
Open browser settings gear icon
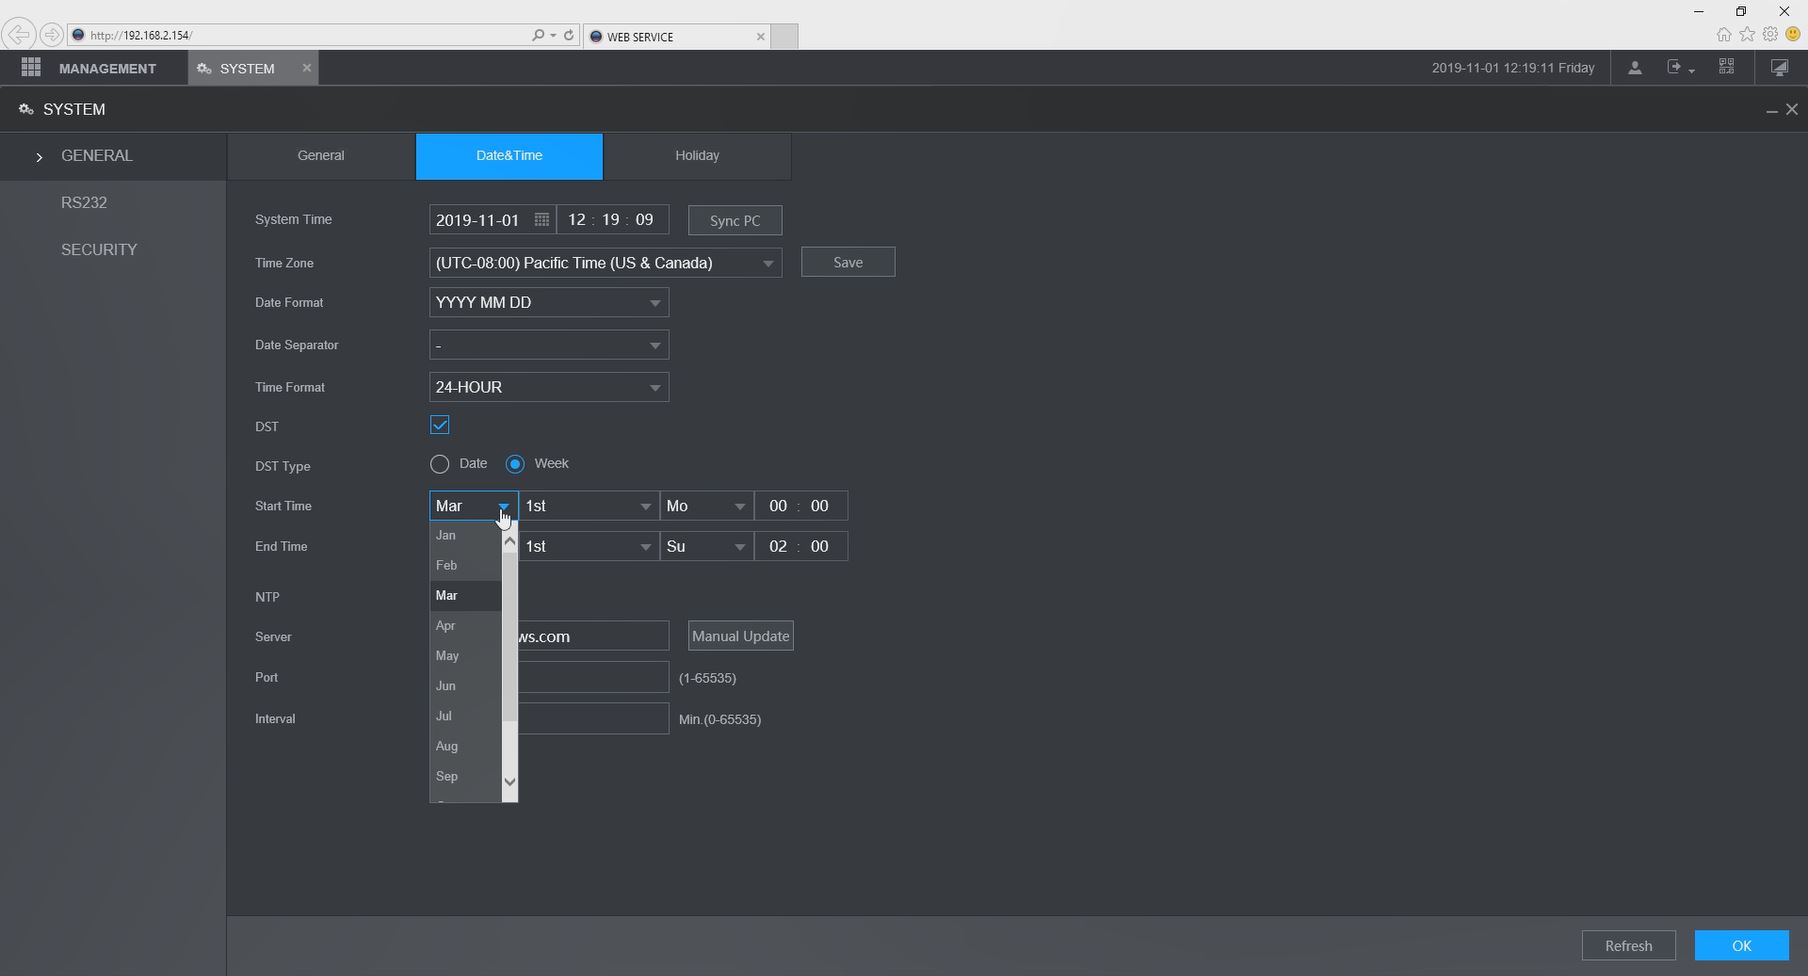click(1770, 34)
